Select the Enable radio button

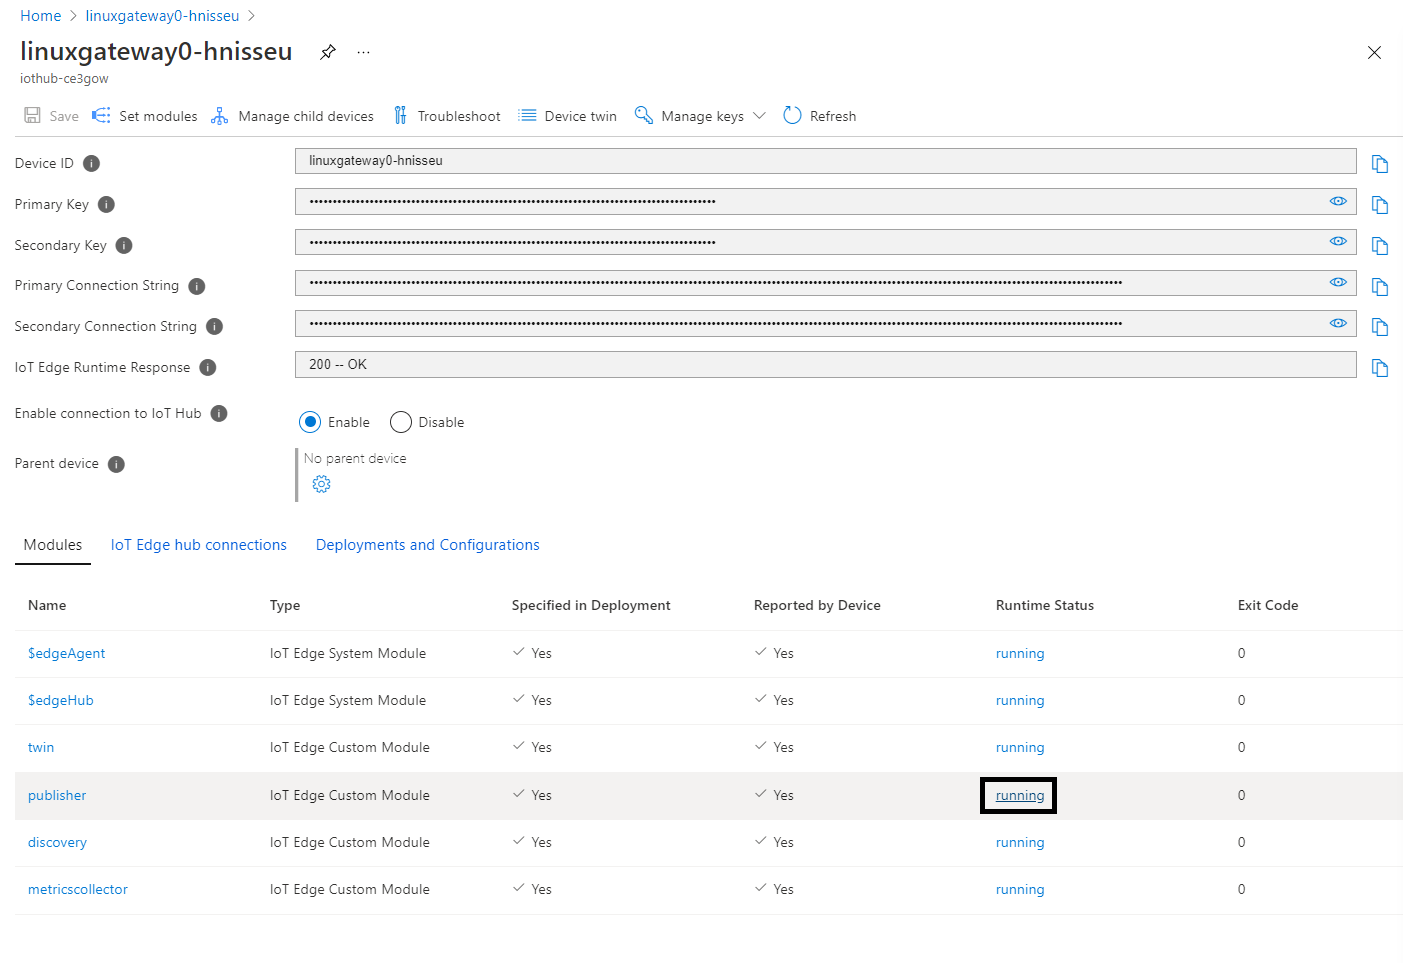coord(310,421)
